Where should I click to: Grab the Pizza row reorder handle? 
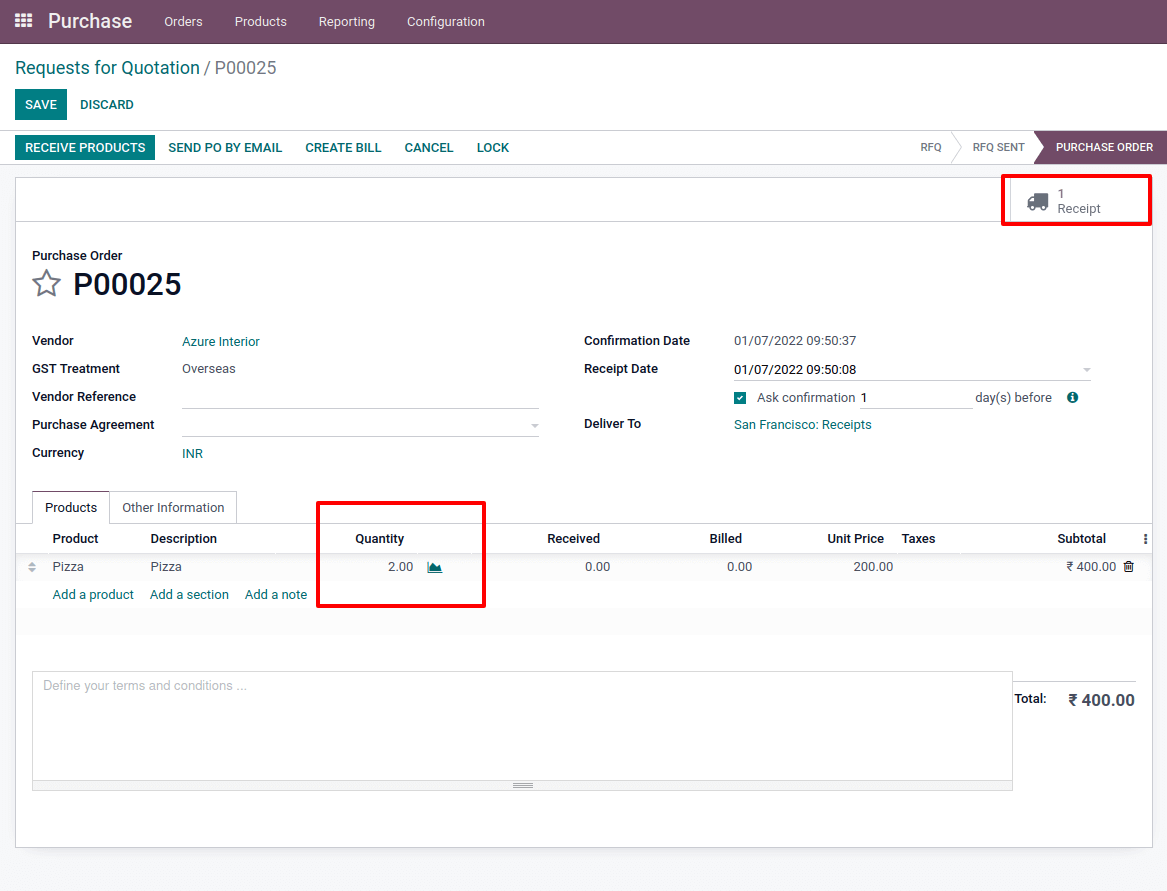[x=32, y=567]
